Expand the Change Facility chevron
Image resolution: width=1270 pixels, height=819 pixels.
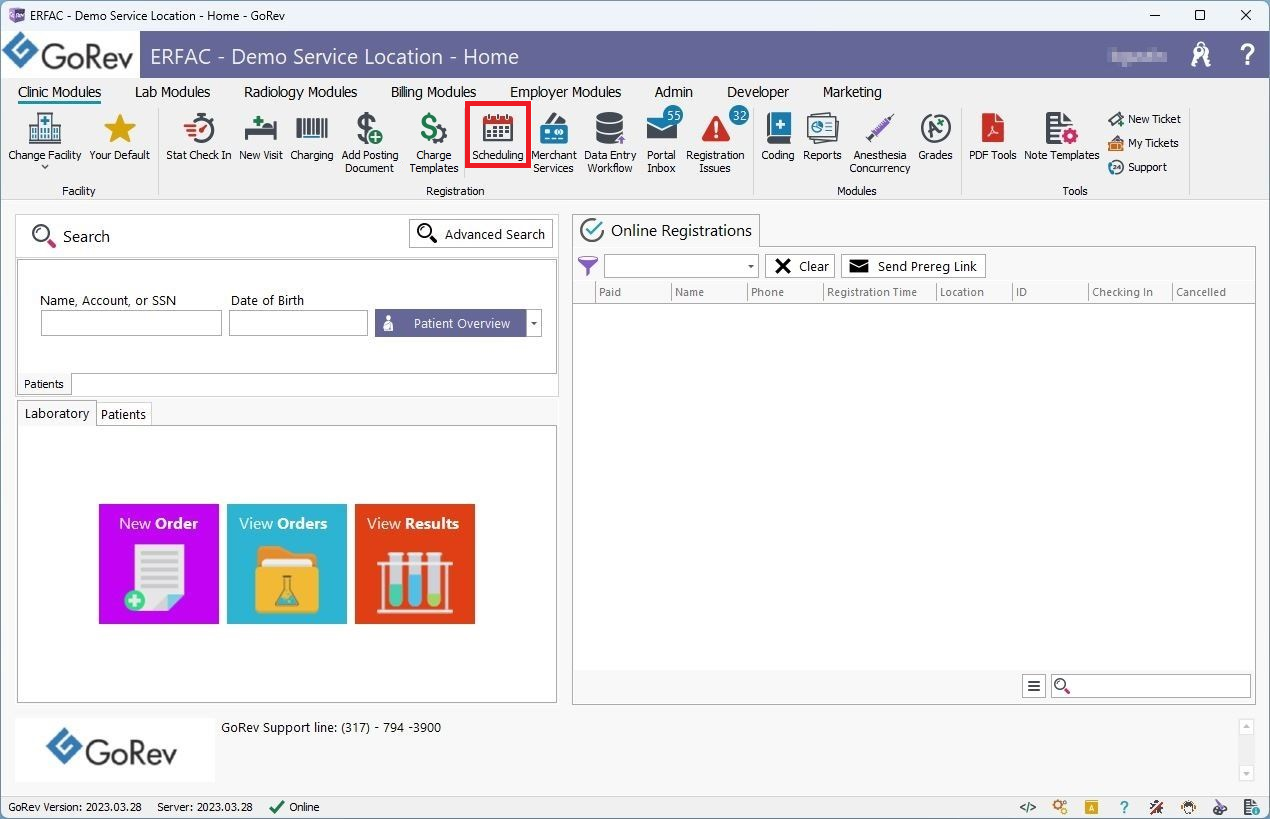coord(45,167)
